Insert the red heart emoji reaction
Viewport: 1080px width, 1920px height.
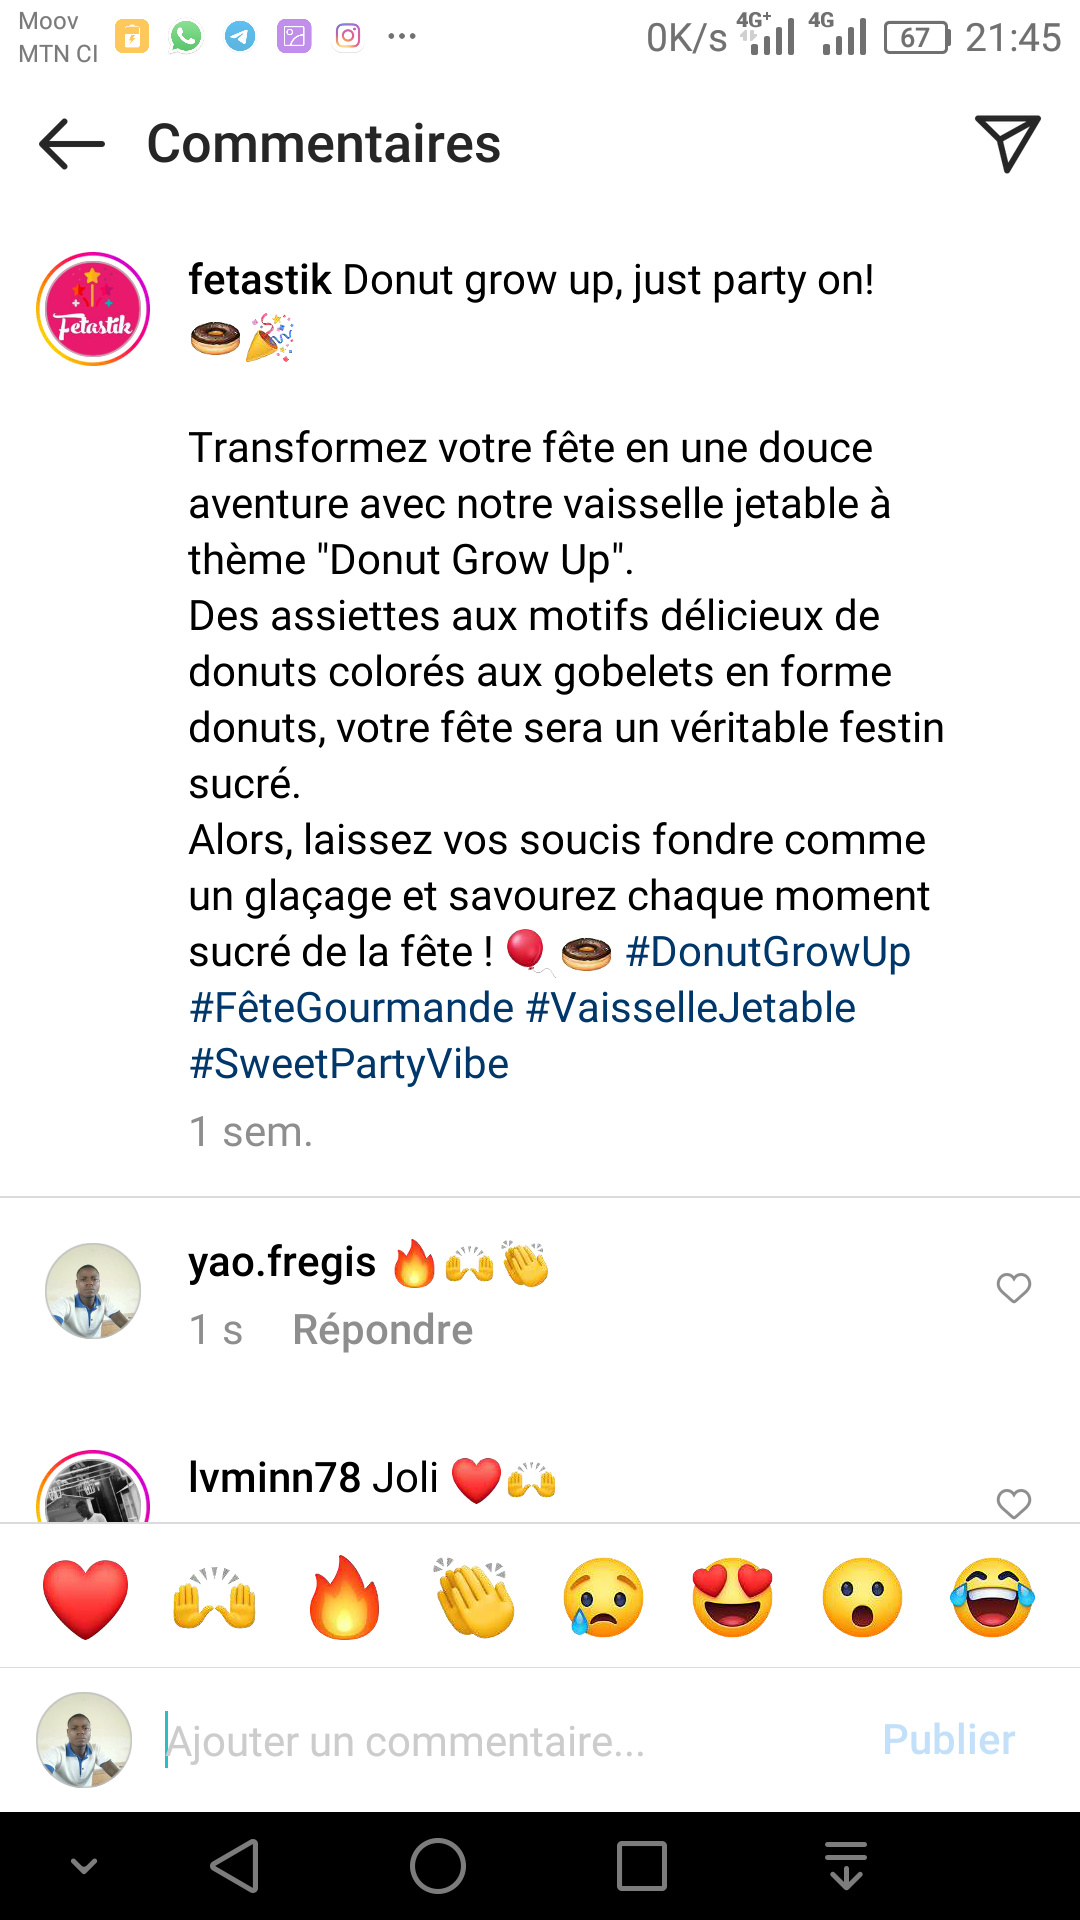click(86, 1598)
